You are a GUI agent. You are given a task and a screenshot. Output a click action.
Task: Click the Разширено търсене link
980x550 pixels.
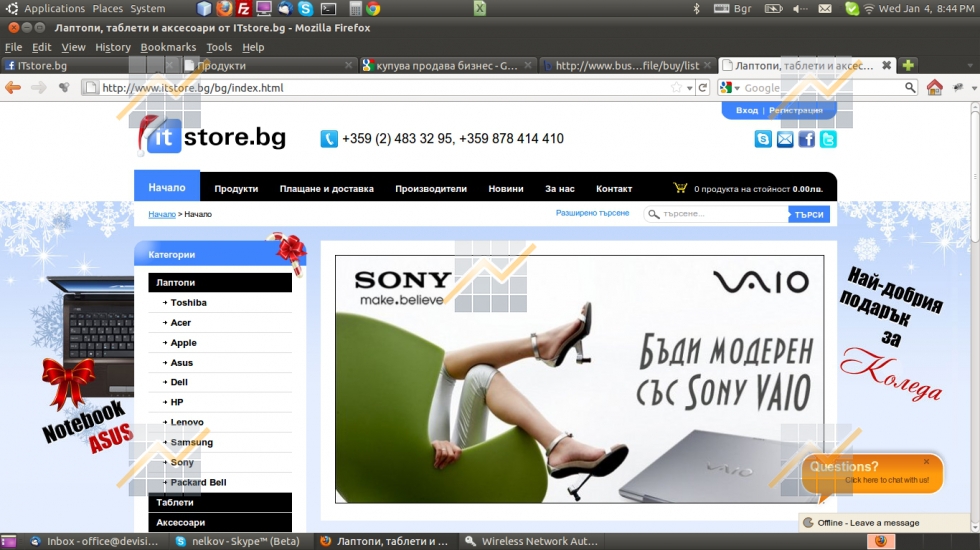(592, 213)
